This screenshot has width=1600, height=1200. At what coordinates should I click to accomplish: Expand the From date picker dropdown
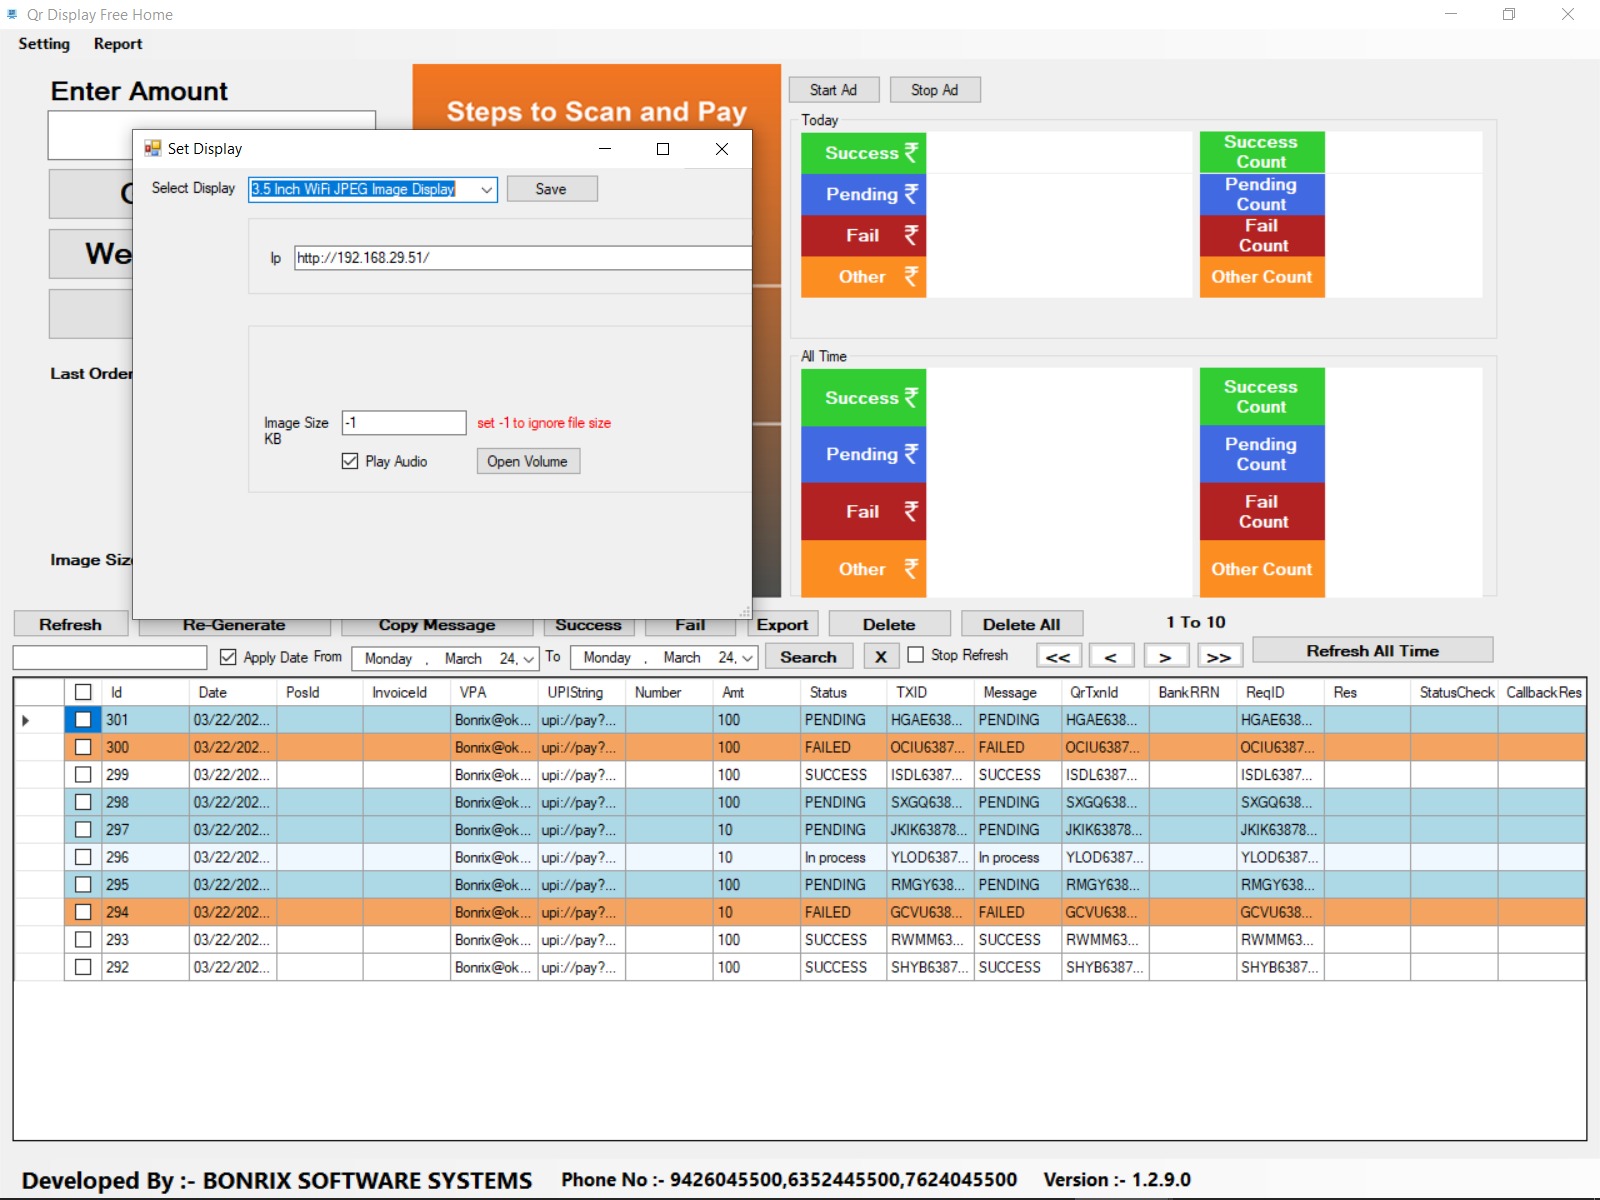(530, 659)
